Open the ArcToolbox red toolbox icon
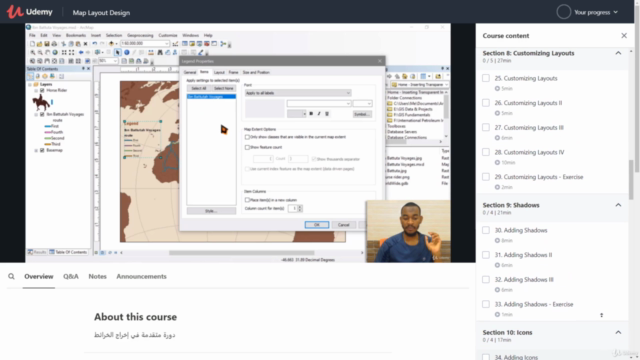This screenshot has width=640, height=360. (207, 44)
